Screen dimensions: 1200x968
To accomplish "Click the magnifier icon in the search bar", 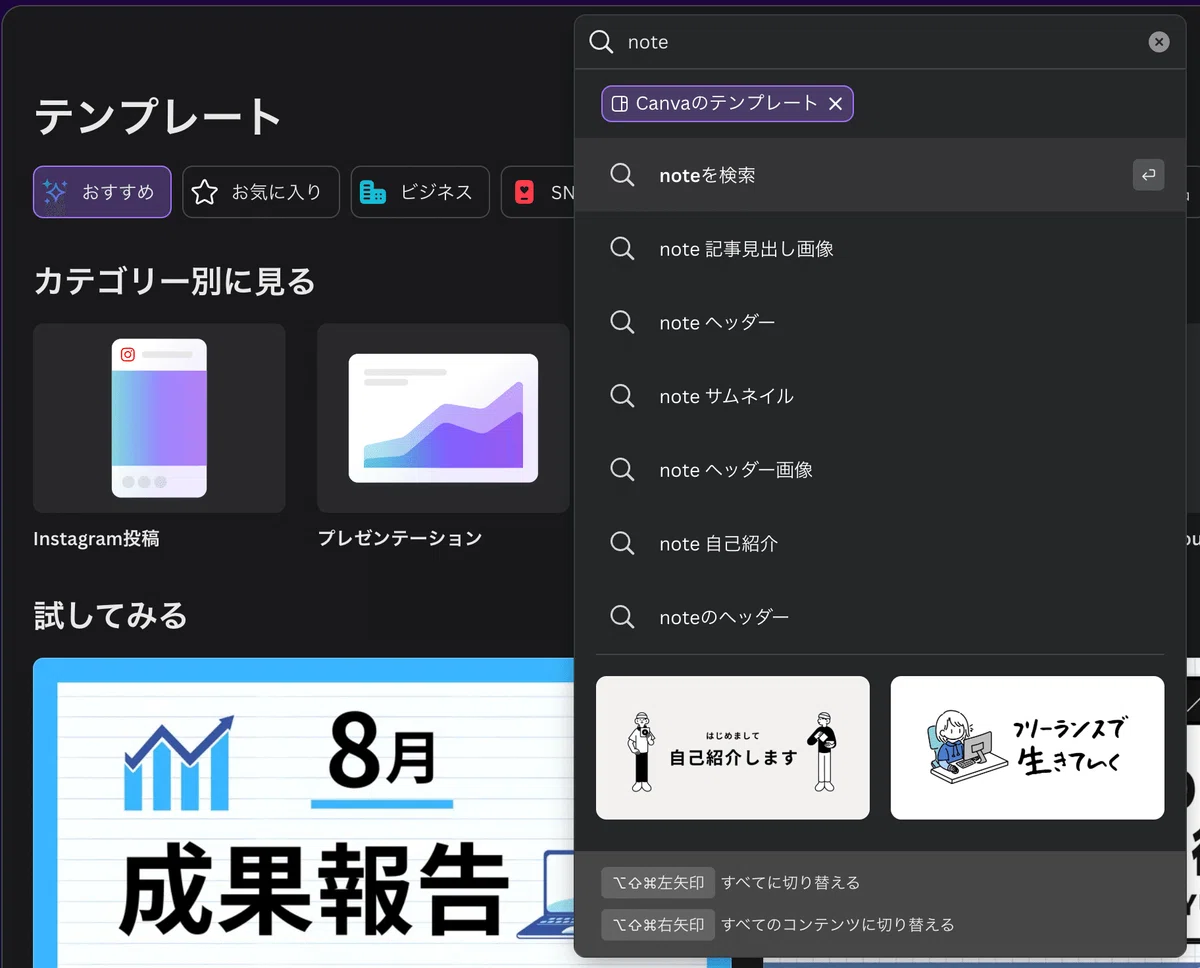I will coord(601,42).
